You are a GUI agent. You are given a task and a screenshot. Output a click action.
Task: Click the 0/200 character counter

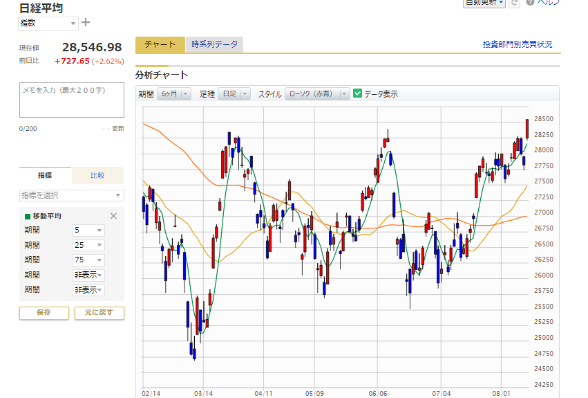tap(28, 129)
